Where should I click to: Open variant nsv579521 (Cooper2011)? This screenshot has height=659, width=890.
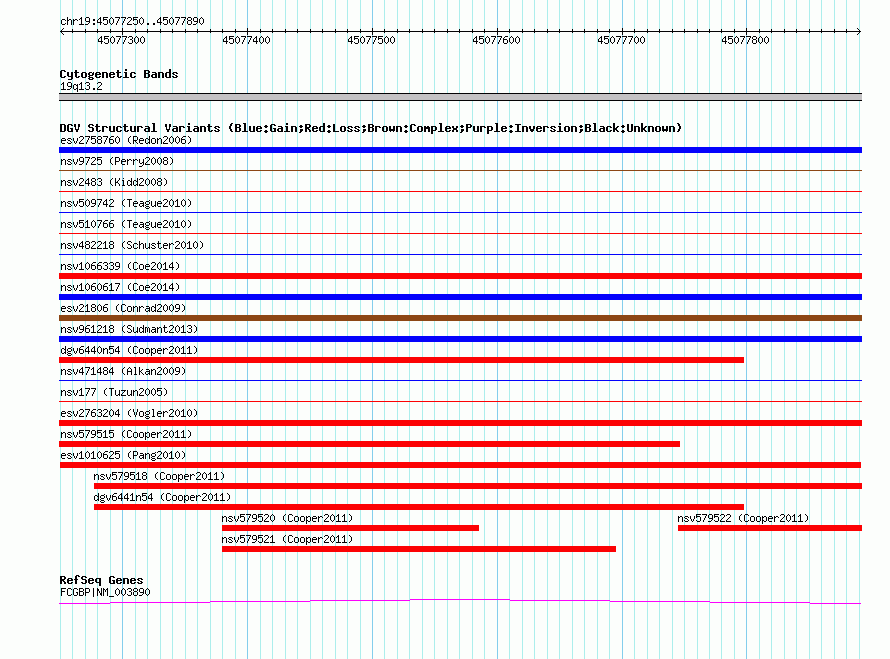(x=287, y=539)
